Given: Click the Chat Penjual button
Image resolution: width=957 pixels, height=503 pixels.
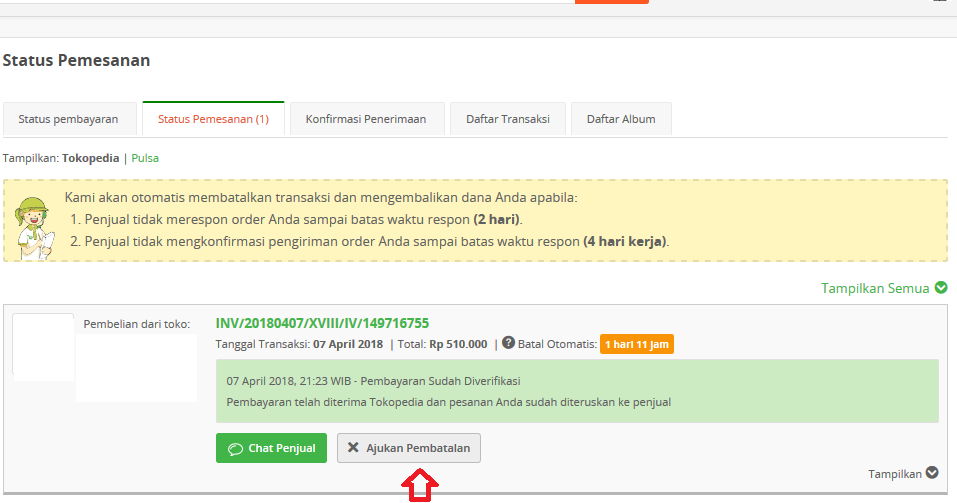Looking at the screenshot, I should (271, 448).
